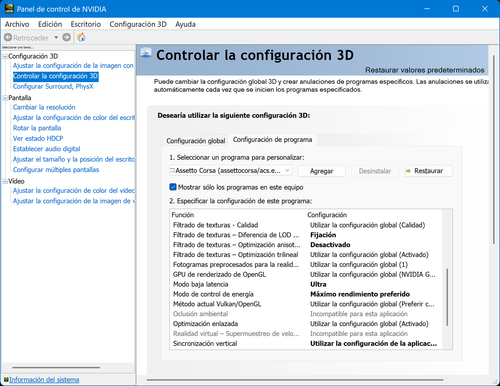Open Cambiar la resolución
The image size is (500, 386).
44,107
